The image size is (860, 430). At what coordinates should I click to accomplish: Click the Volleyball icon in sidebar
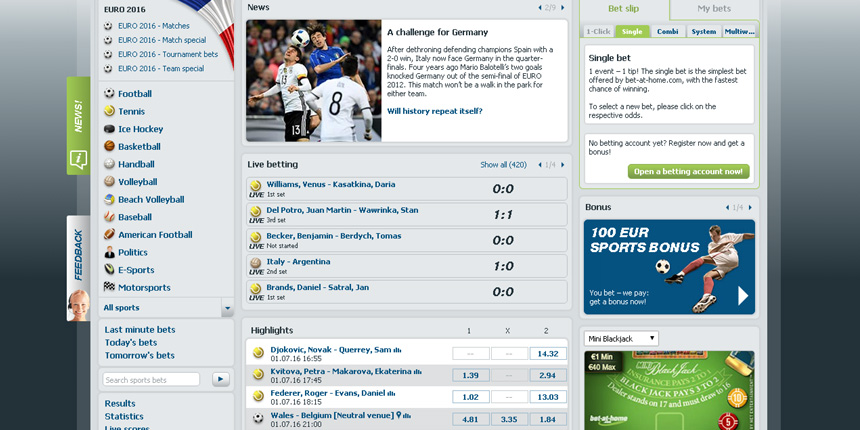click(x=109, y=182)
